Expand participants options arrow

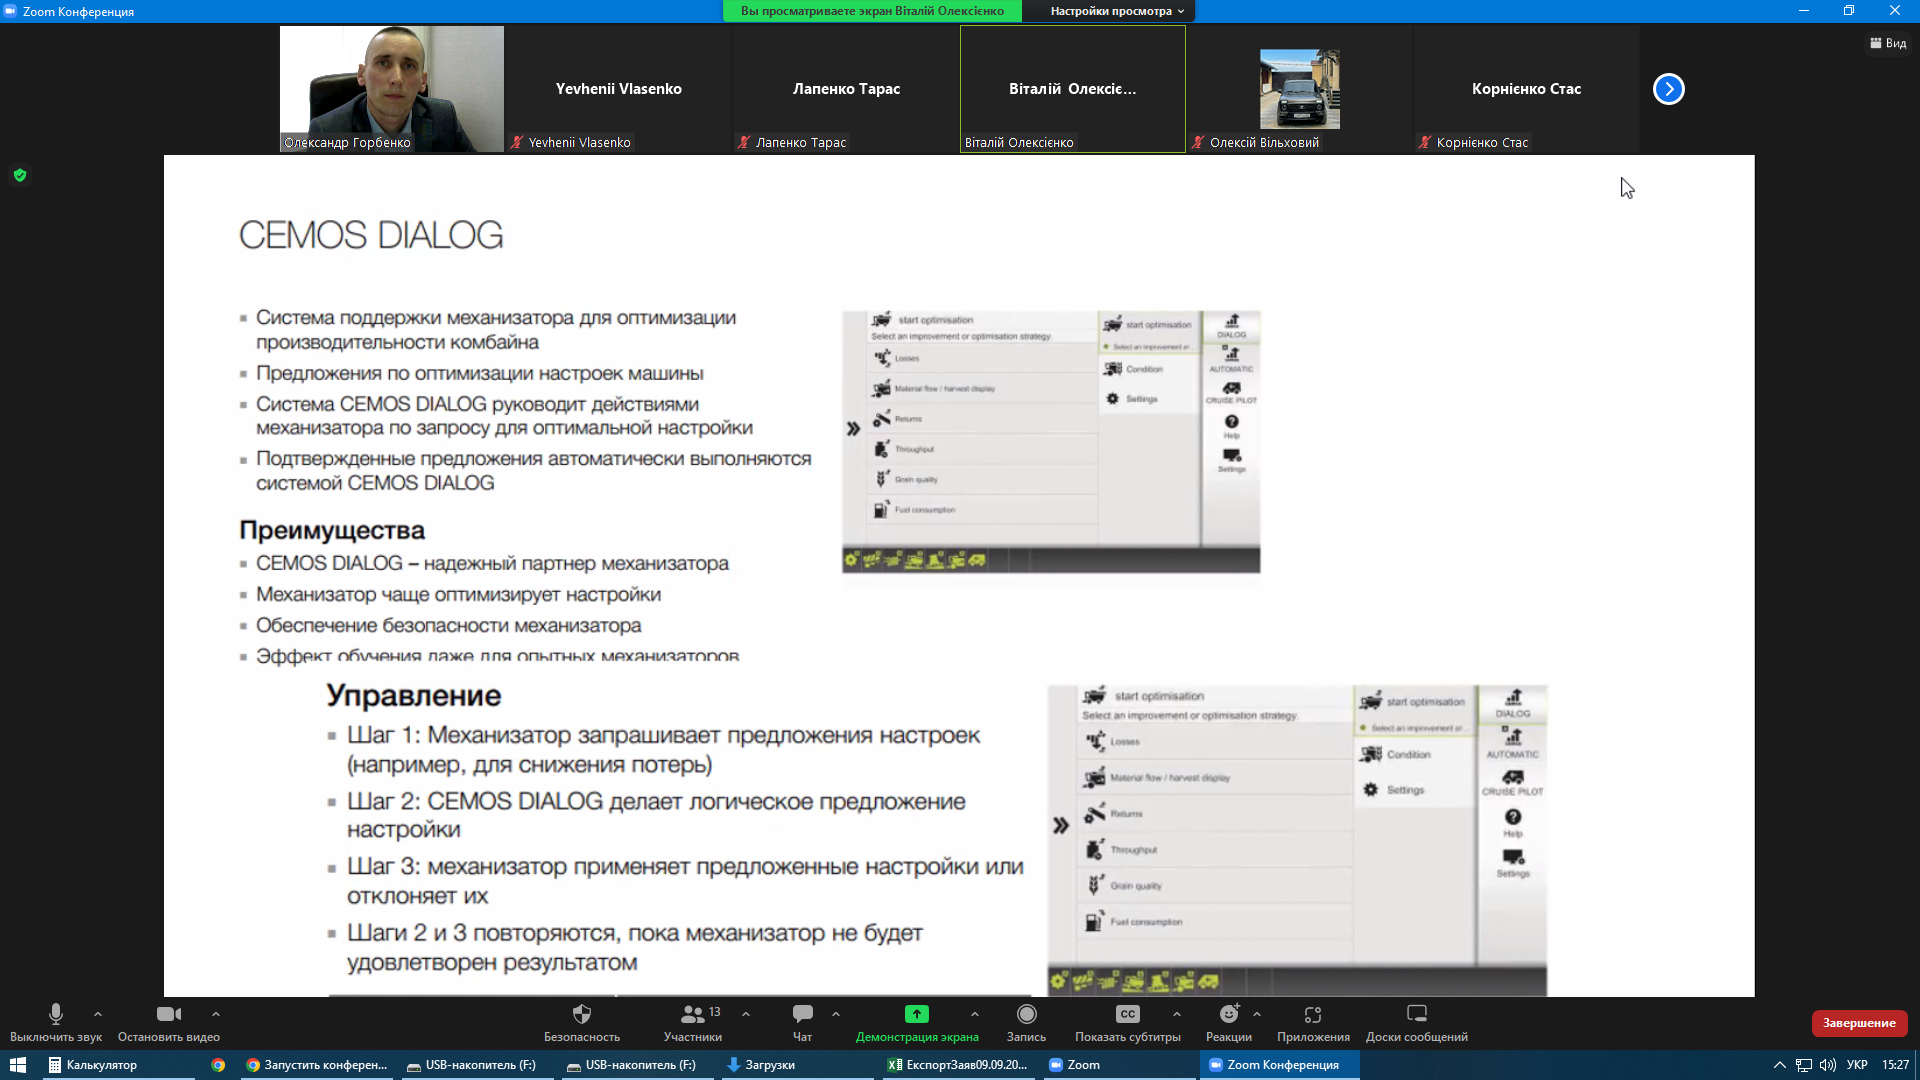(746, 1014)
